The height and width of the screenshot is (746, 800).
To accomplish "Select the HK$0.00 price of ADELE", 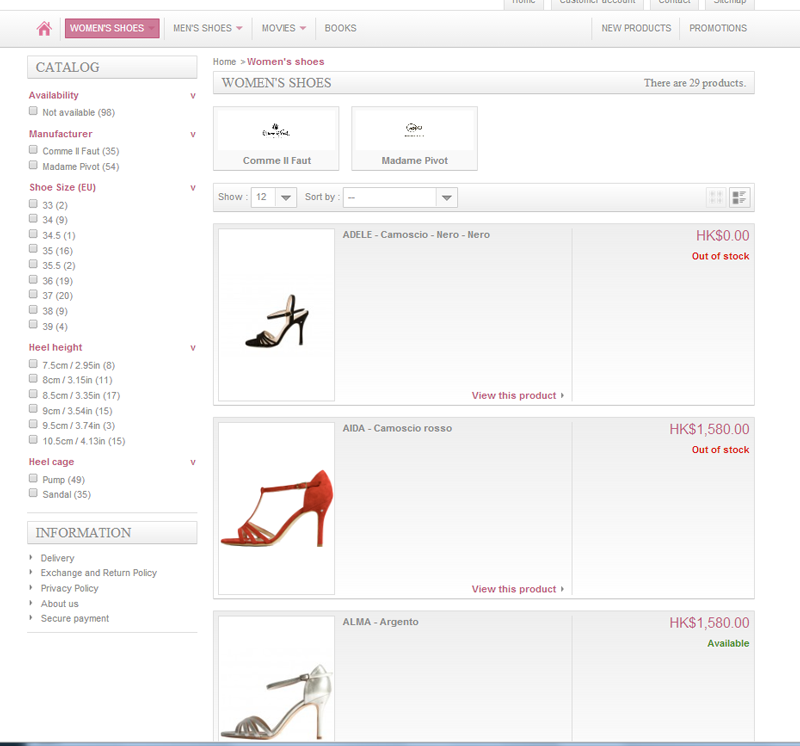I will coord(722,236).
